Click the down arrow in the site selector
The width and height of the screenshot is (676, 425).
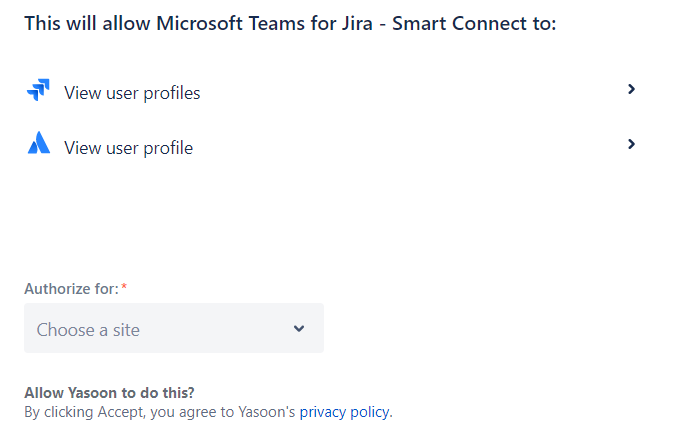coord(298,329)
